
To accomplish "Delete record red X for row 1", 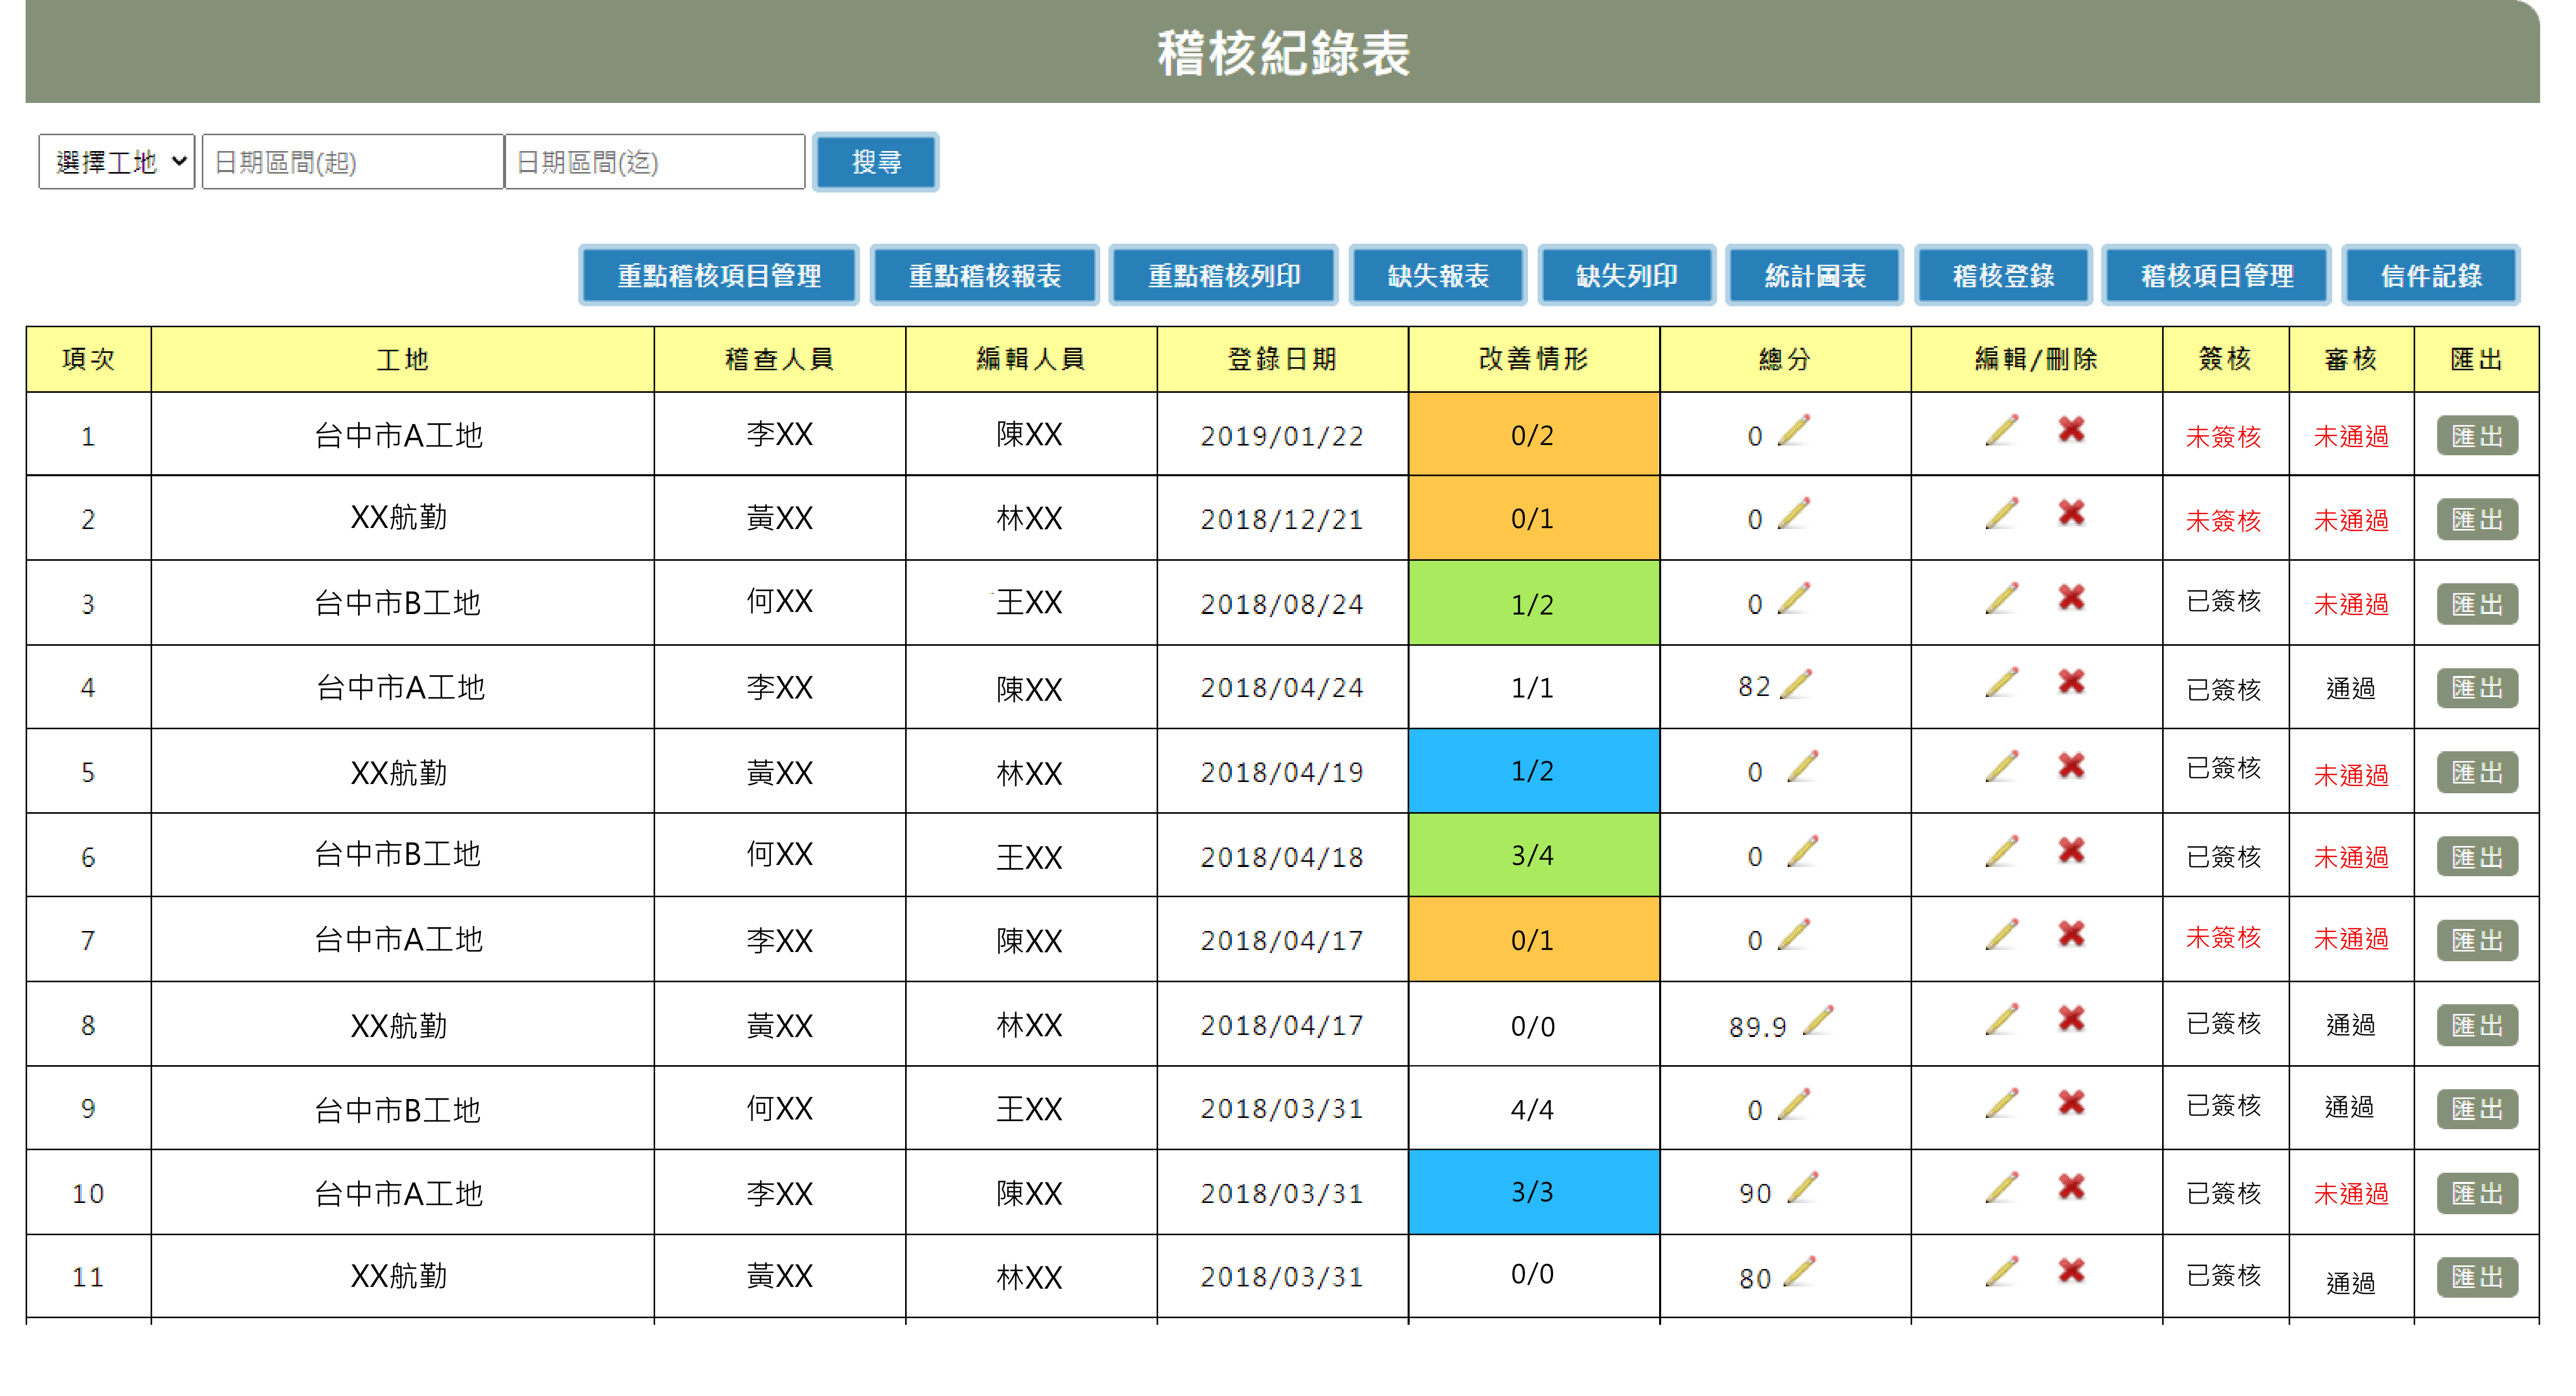I will (x=2071, y=429).
